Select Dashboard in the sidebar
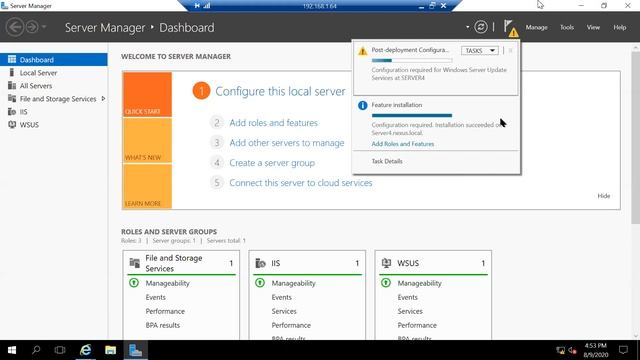The height and width of the screenshot is (360, 640). pyautogui.click(x=54, y=60)
